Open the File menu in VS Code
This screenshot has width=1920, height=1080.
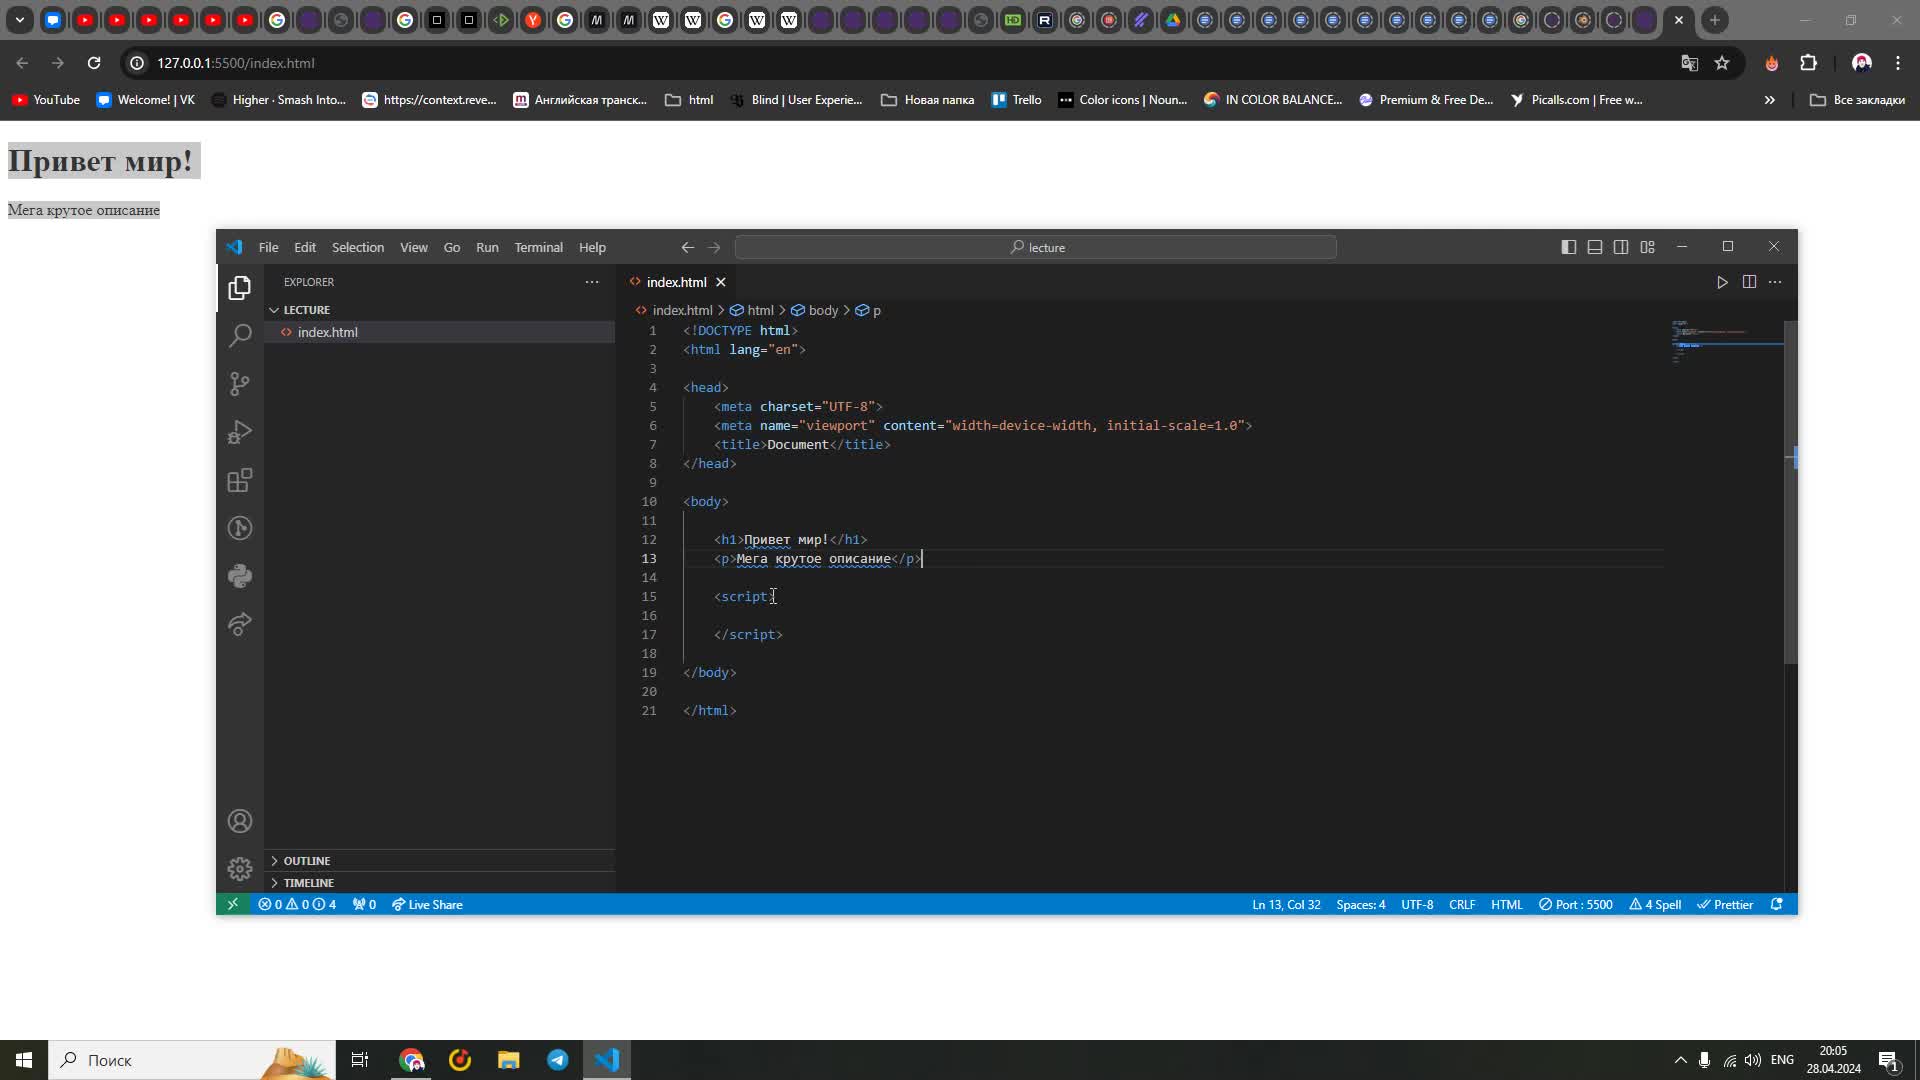coord(268,247)
